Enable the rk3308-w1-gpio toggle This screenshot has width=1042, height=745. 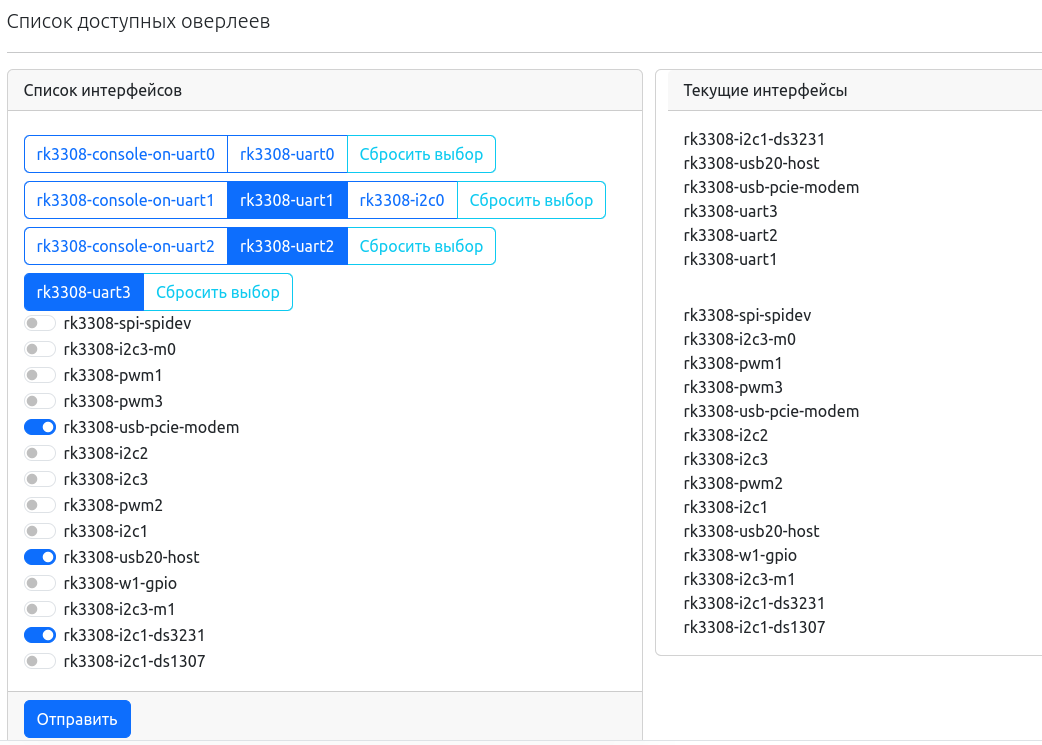point(40,583)
